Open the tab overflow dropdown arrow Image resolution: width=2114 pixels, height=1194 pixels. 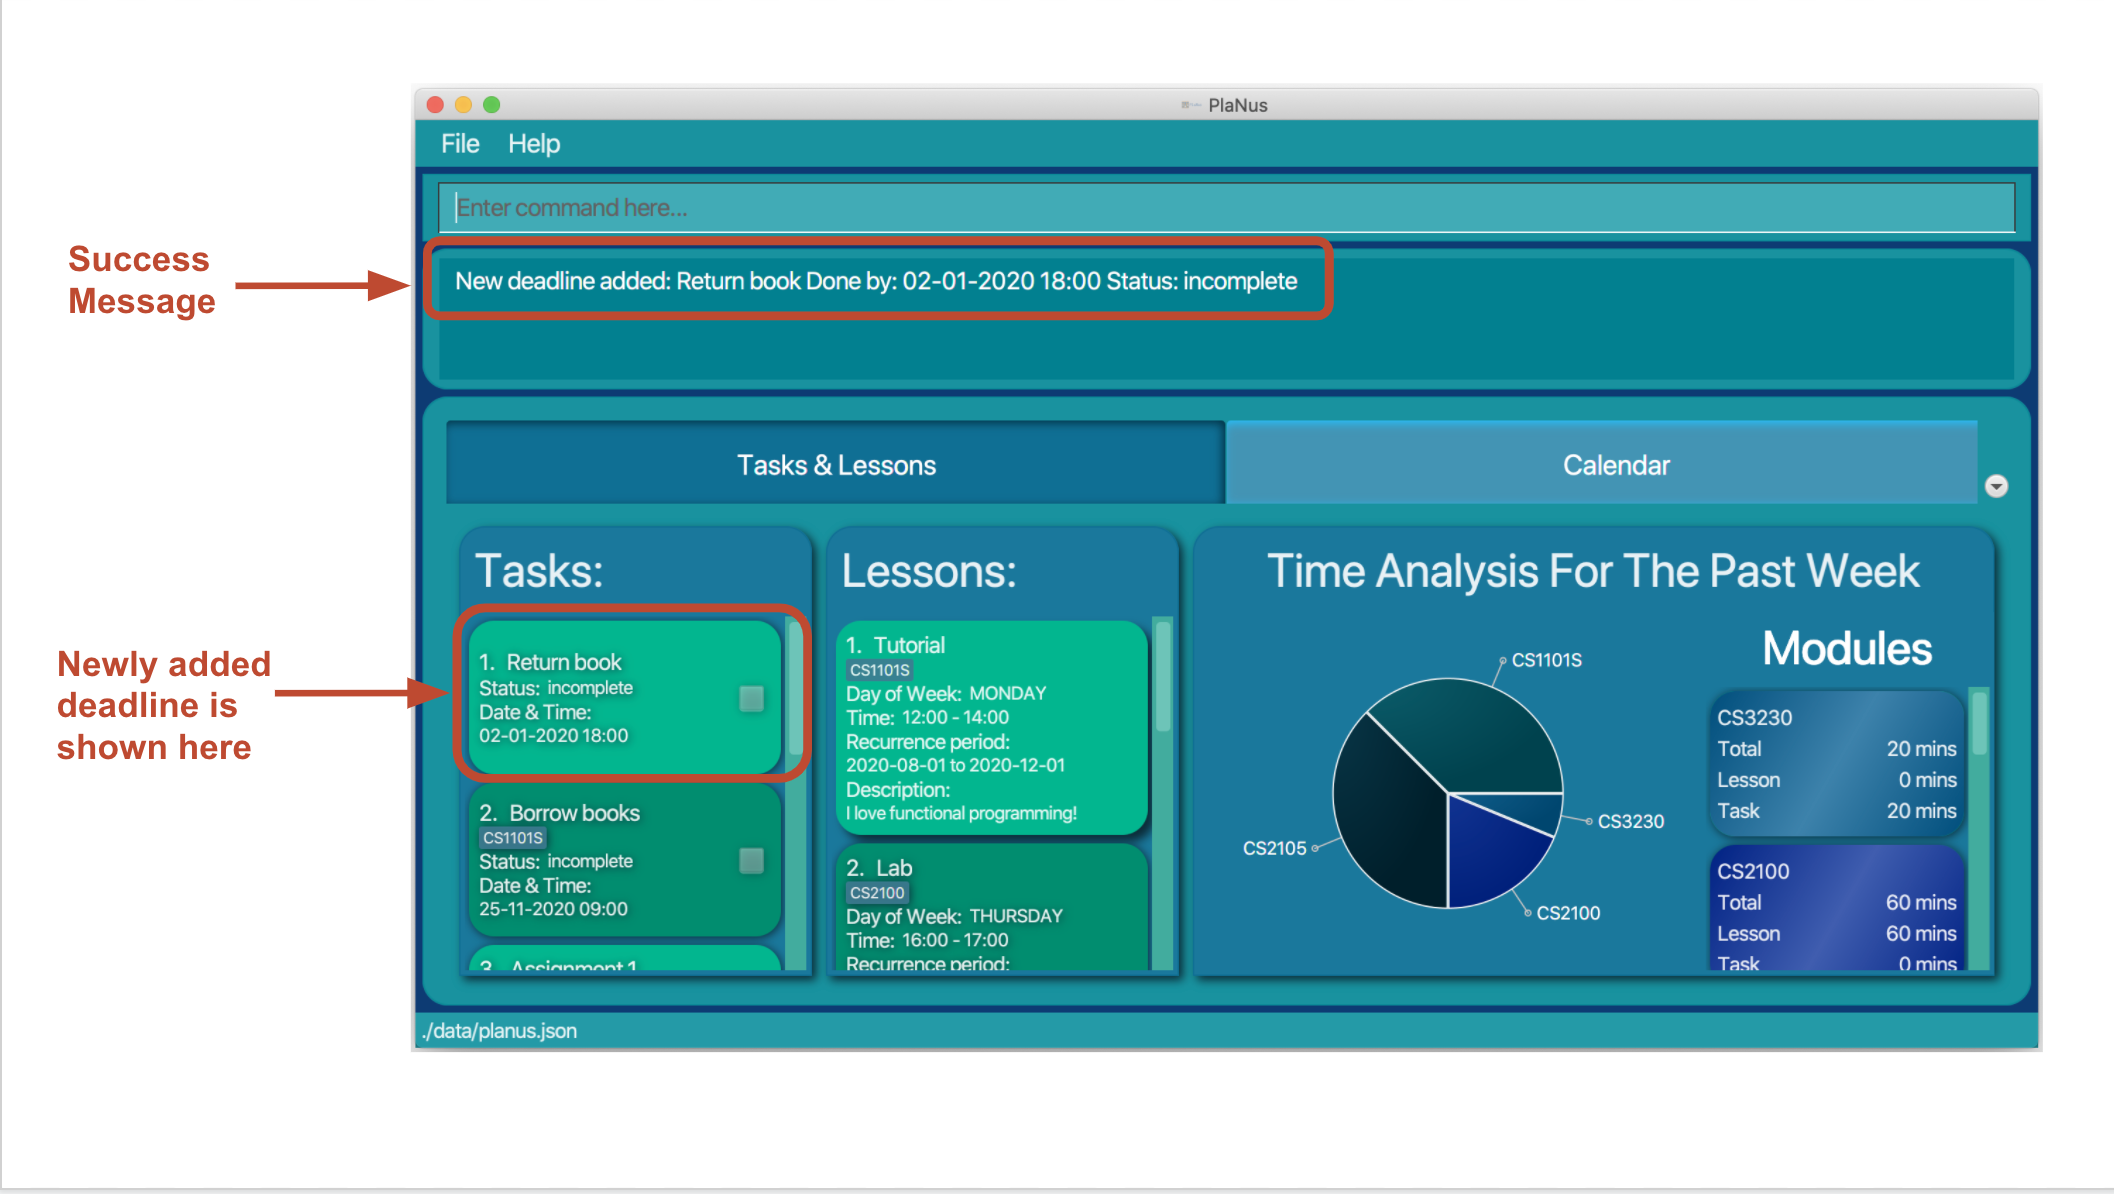1996,486
